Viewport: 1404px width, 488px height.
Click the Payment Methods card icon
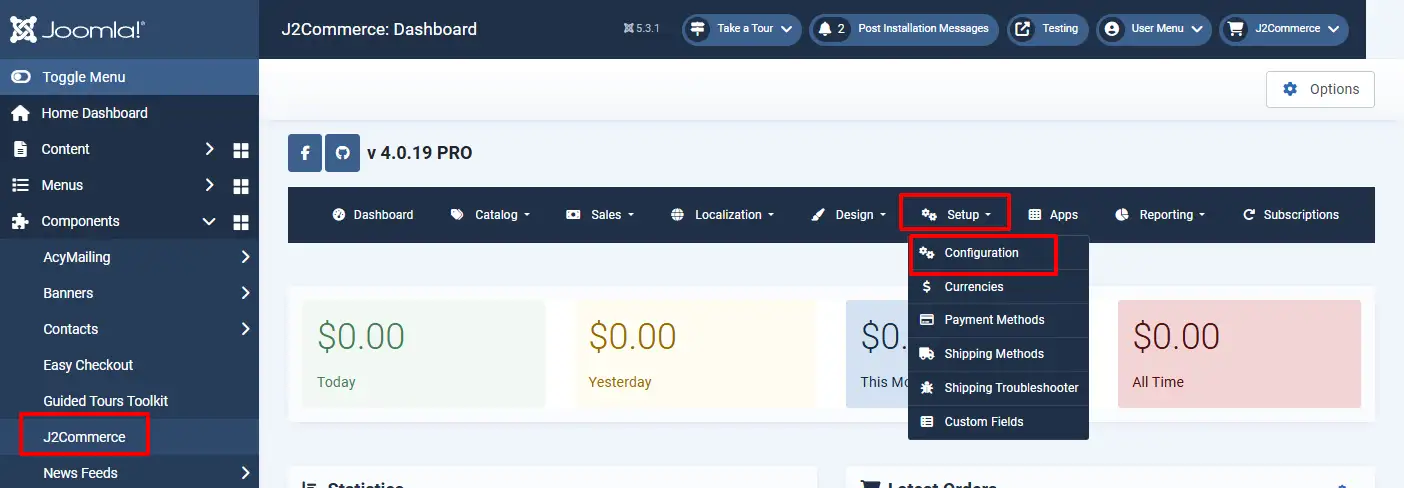click(927, 320)
